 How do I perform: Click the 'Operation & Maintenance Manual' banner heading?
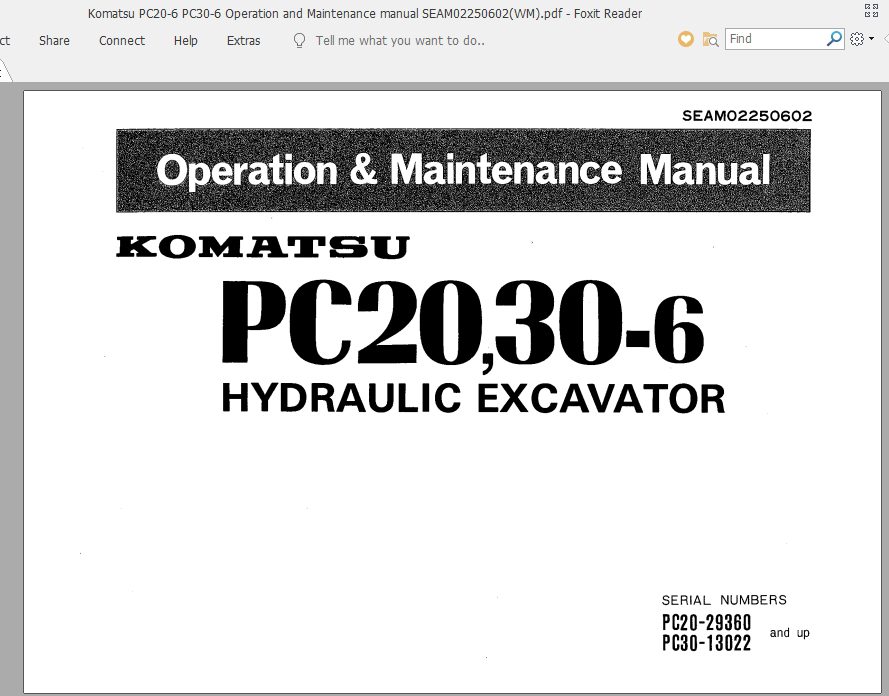[463, 170]
